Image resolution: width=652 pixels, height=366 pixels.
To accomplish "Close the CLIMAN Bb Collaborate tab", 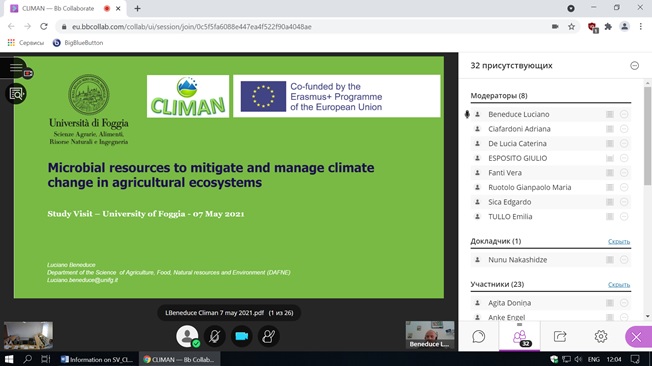I will click(x=119, y=8).
